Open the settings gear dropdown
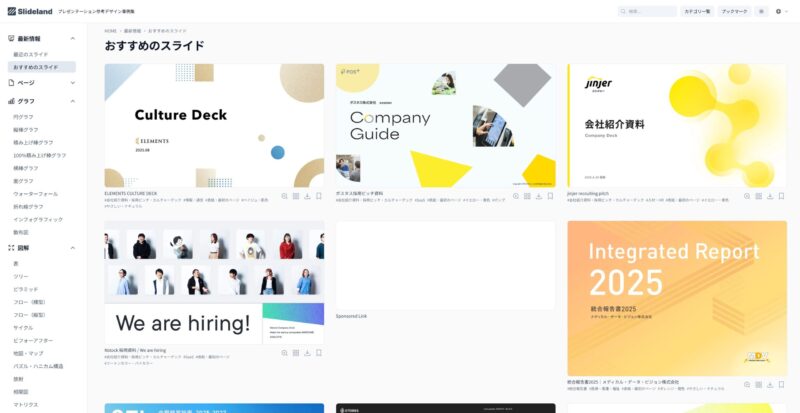This screenshot has width=800, height=413. point(781,11)
